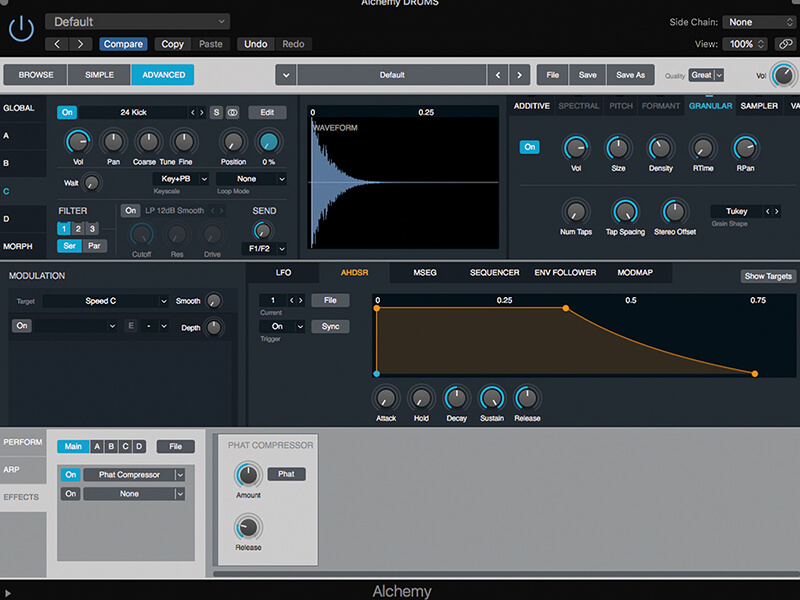Click the Copy button
800x600 pixels.
coord(172,44)
